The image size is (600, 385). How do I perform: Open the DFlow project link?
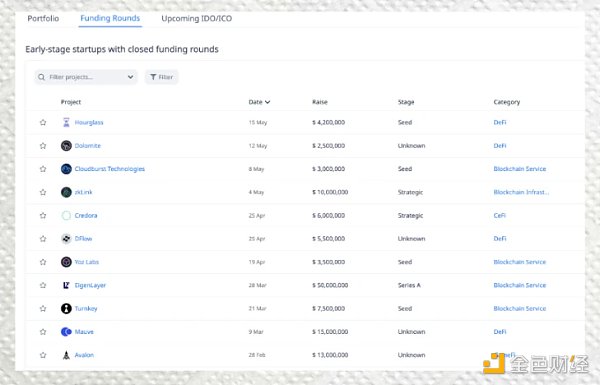83,238
